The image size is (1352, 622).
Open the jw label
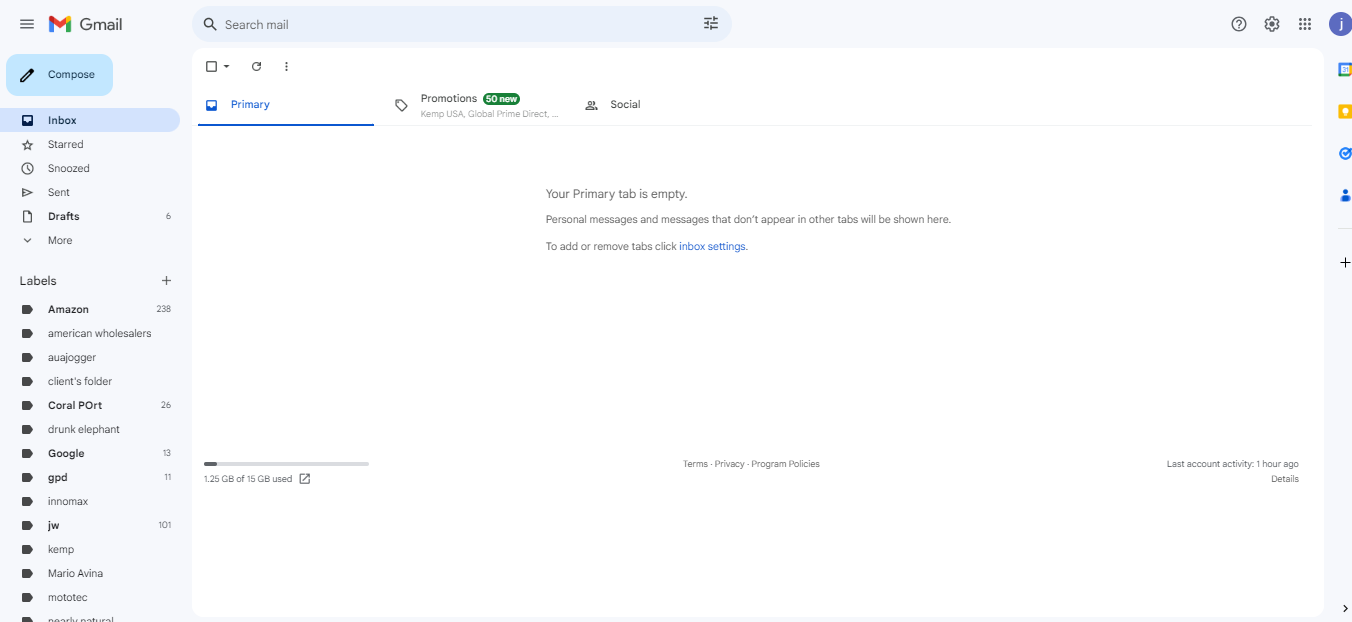(x=90, y=525)
